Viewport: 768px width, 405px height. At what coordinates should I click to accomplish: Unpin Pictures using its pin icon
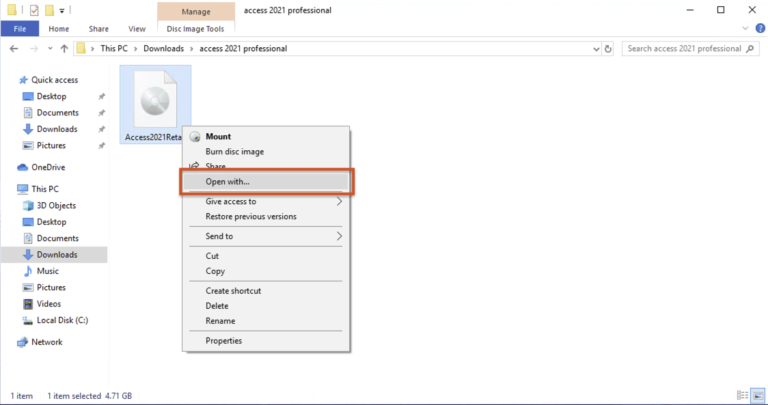click(x=101, y=145)
